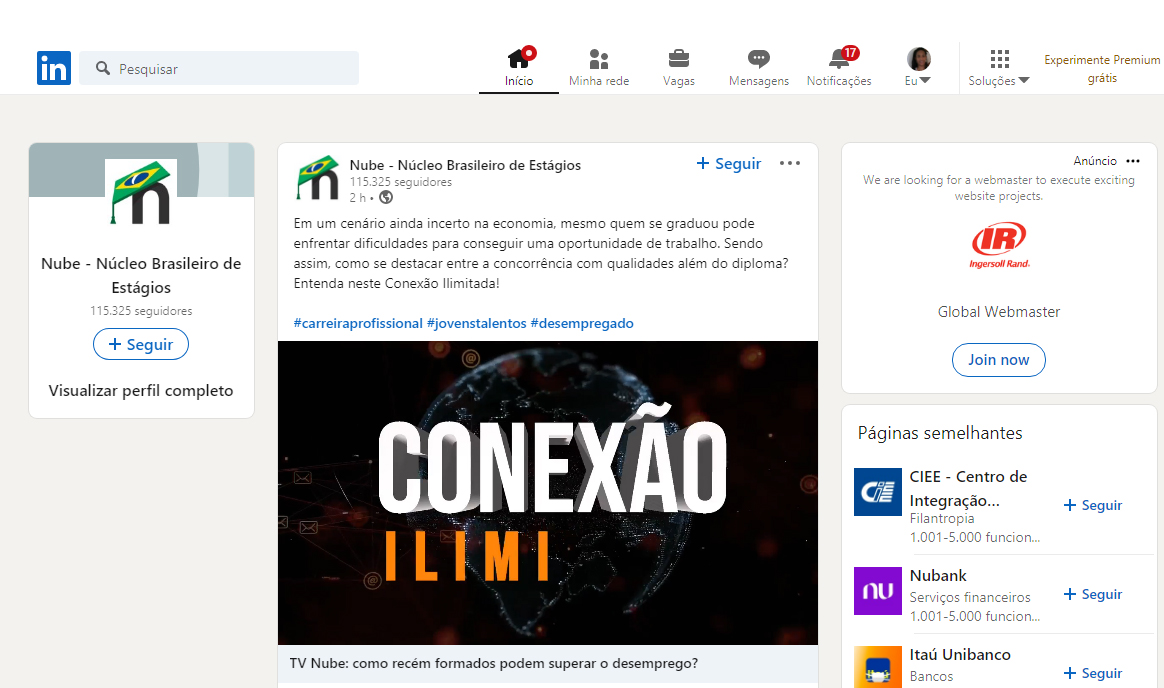Click the Experimente Premium grátis link
Screen dimensions: 1164x688
[1102, 69]
